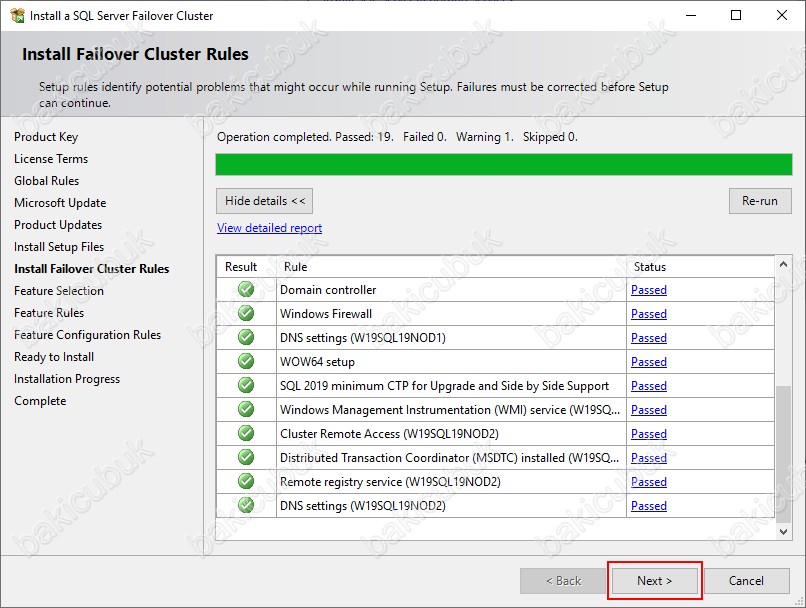This screenshot has width=806, height=608.
Task: Open Passed link for Cluster Remote Access
Action: pos(649,434)
